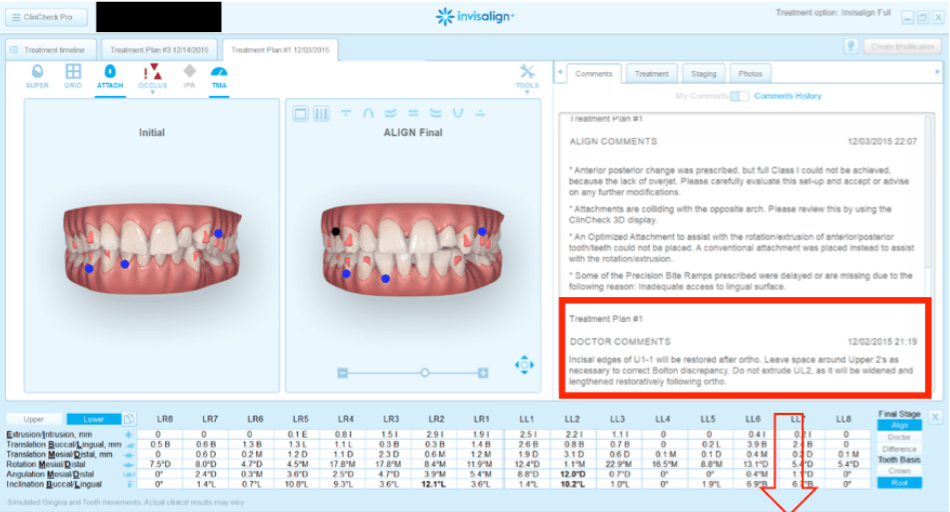This screenshot has width=950, height=512.
Task: Select Align under Final Stage
Action: [899, 425]
